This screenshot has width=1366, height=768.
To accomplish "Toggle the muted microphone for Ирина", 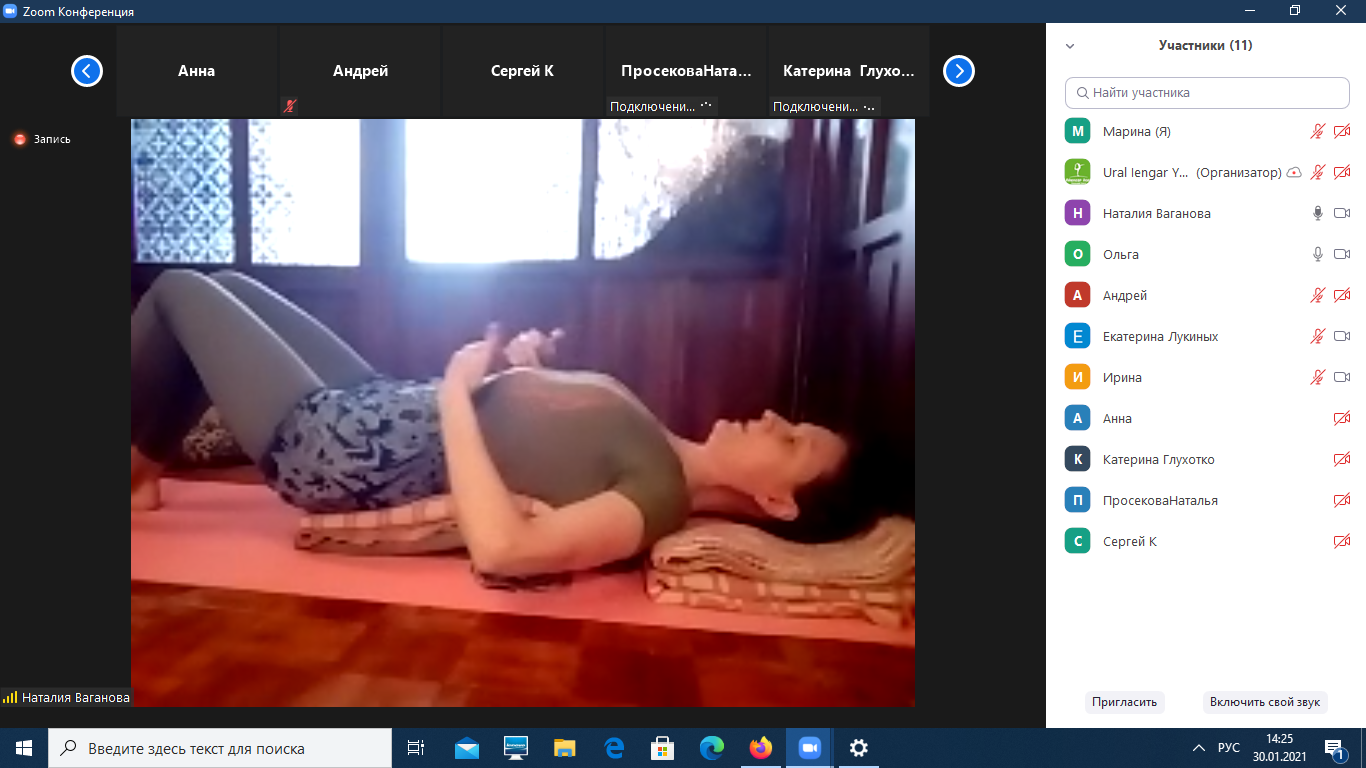I will pos(1318,377).
